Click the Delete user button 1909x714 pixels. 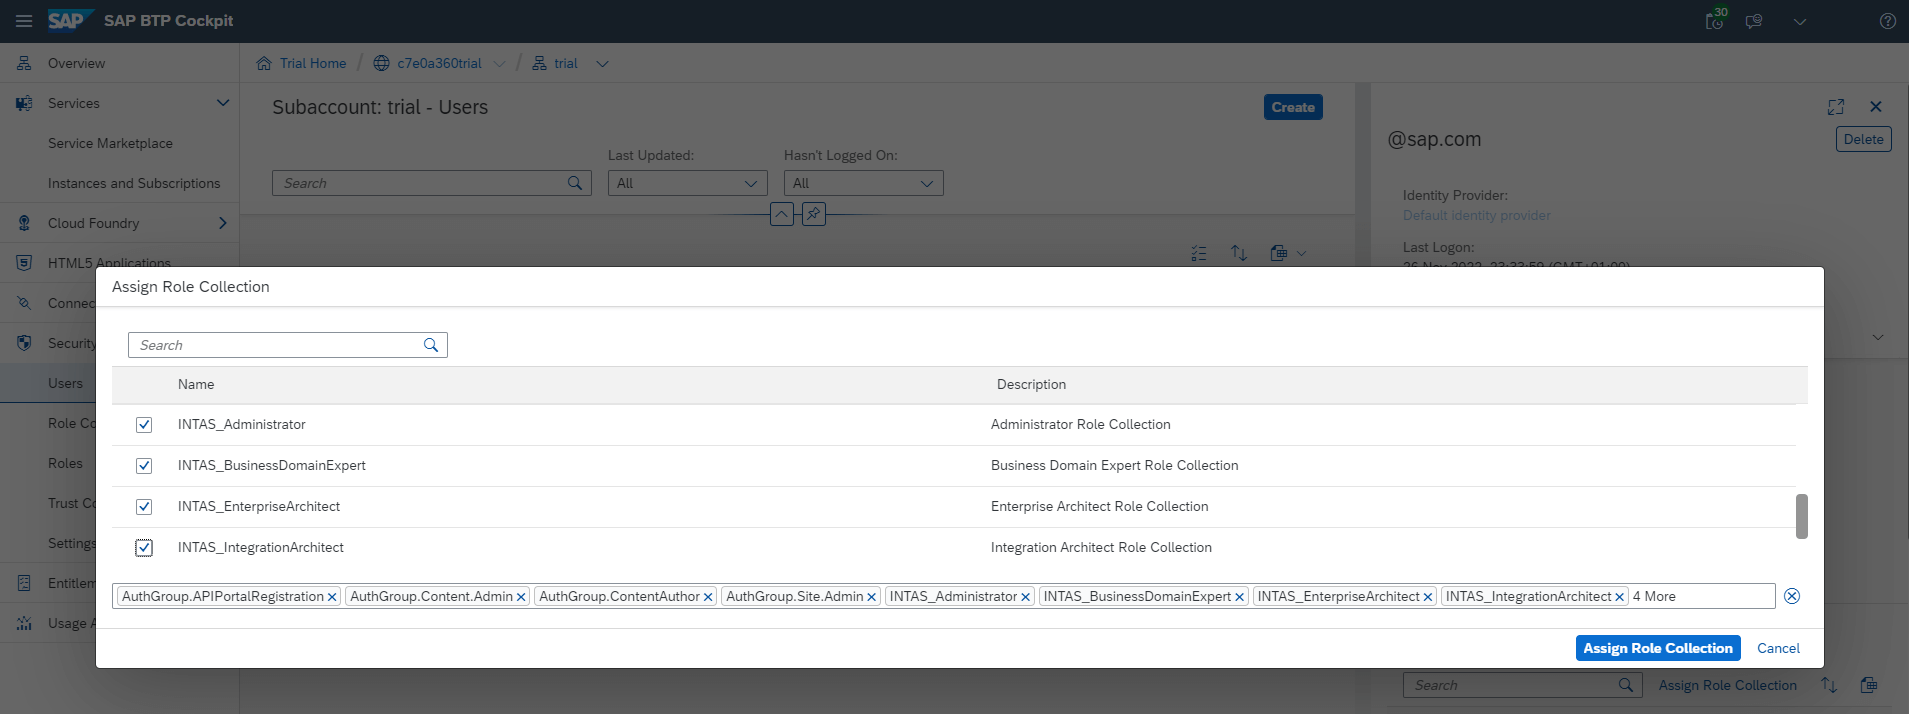[x=1864, y=139]
